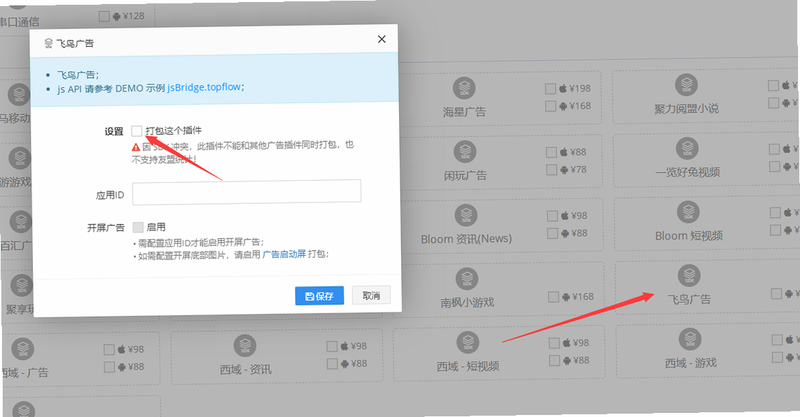Click the 西域 - 游戏 label
Screen dimensions: 800x417
pyautogui.click(x=691, y=363)
